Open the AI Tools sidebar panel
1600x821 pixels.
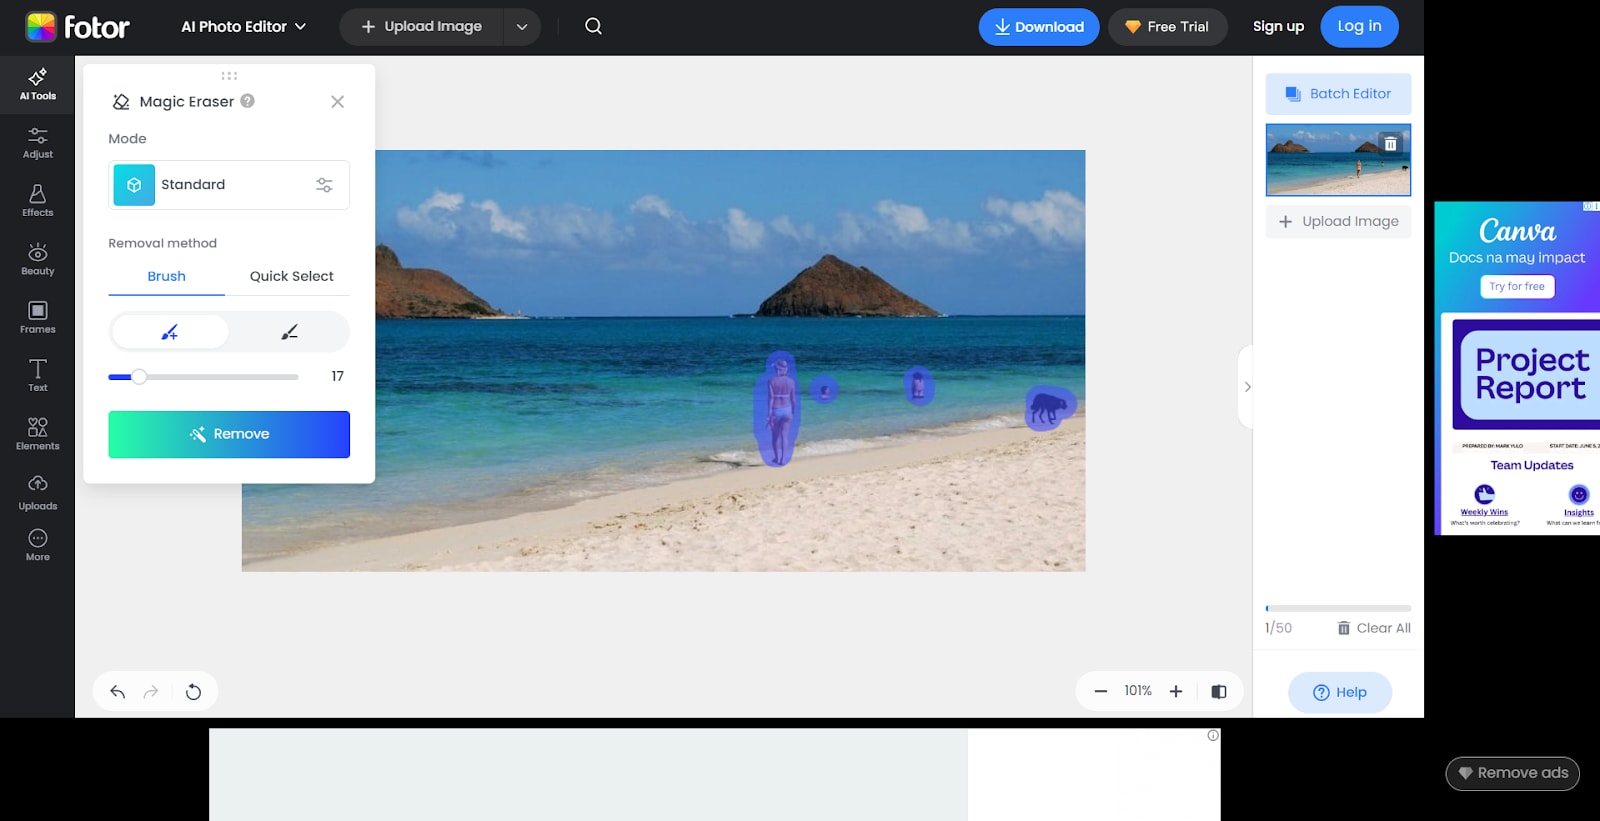point(37,85)
